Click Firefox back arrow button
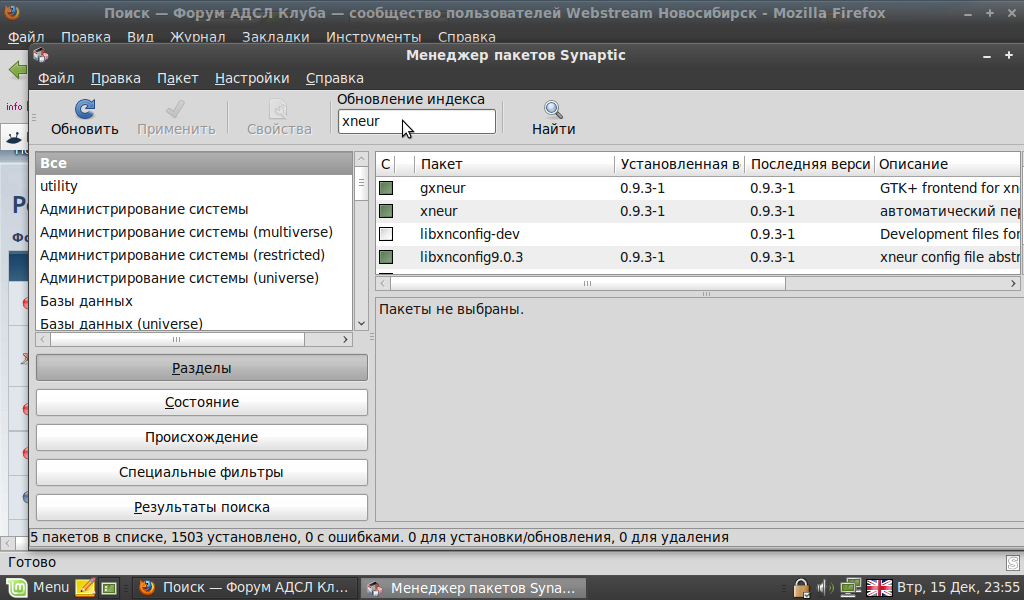 click(18, 70)
